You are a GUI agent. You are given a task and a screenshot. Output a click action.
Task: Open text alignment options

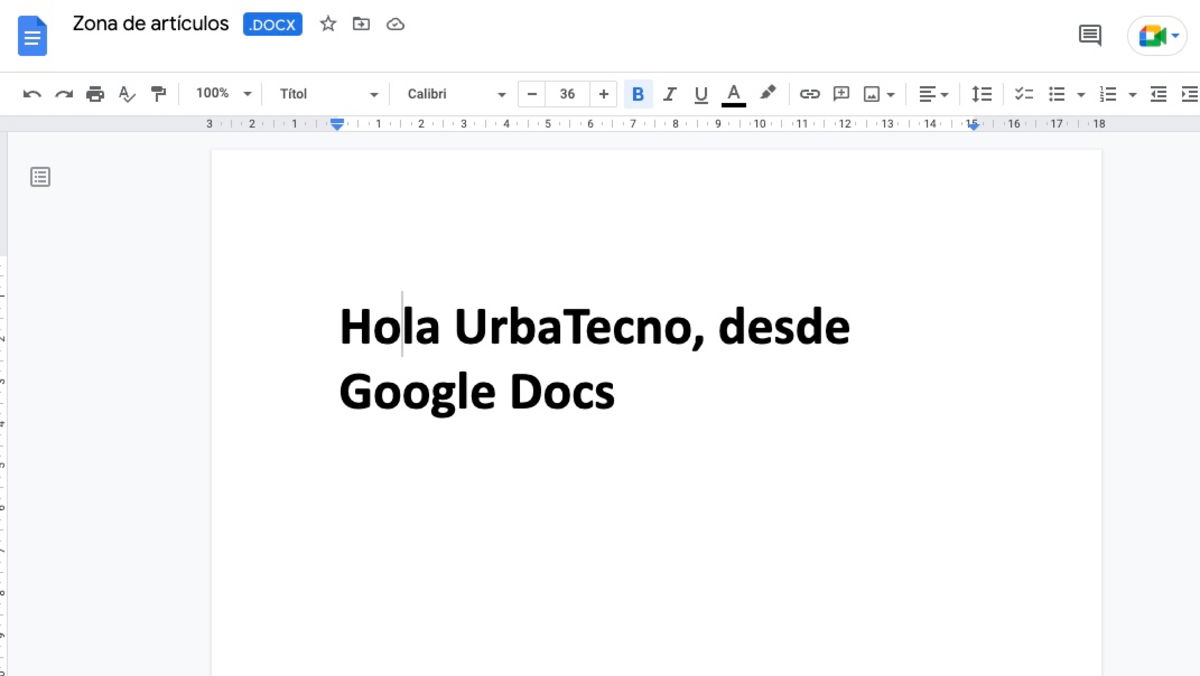[933, 94]
